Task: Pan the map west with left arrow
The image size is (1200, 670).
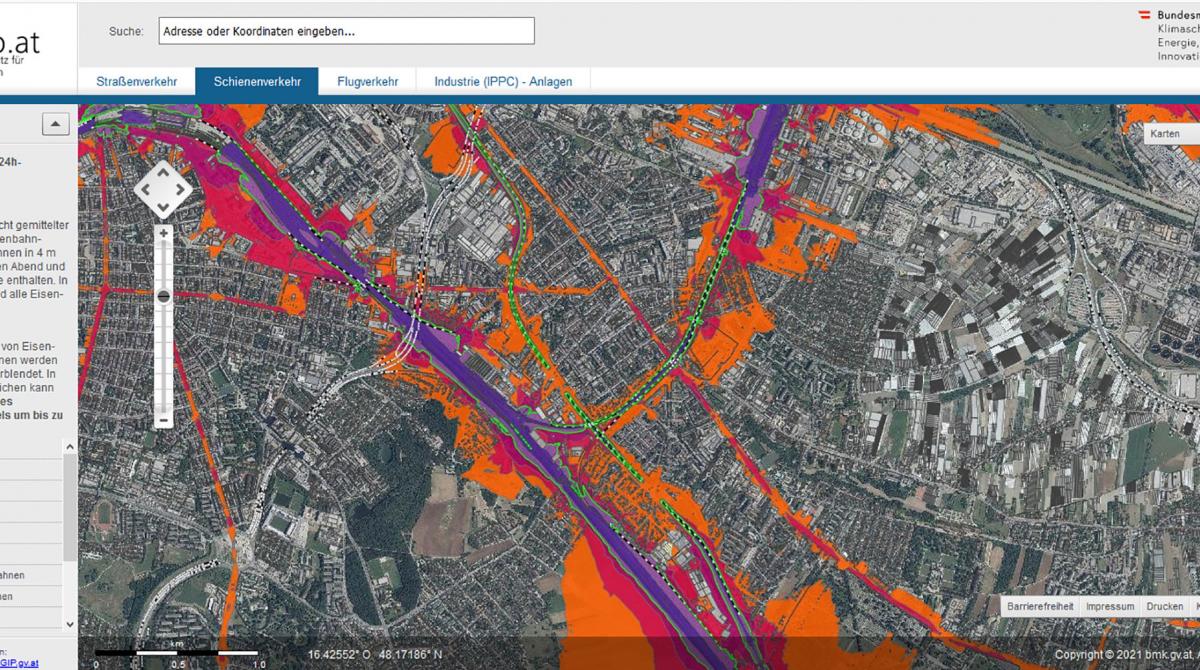Action: (x=145, y=188)
